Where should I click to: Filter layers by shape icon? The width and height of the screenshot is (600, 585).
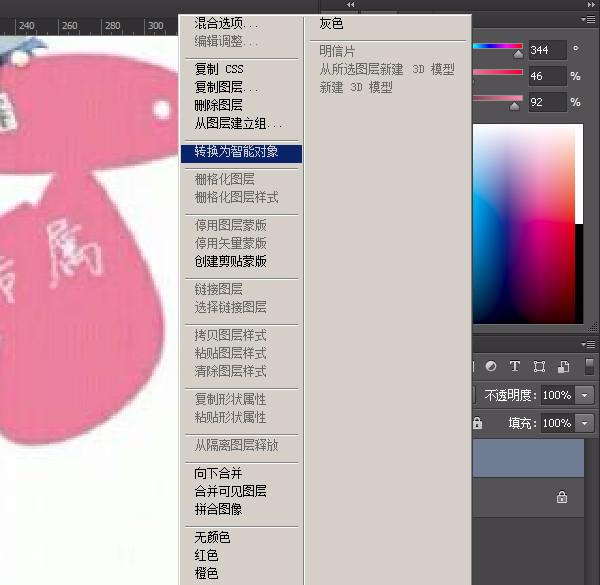point(540,367)
